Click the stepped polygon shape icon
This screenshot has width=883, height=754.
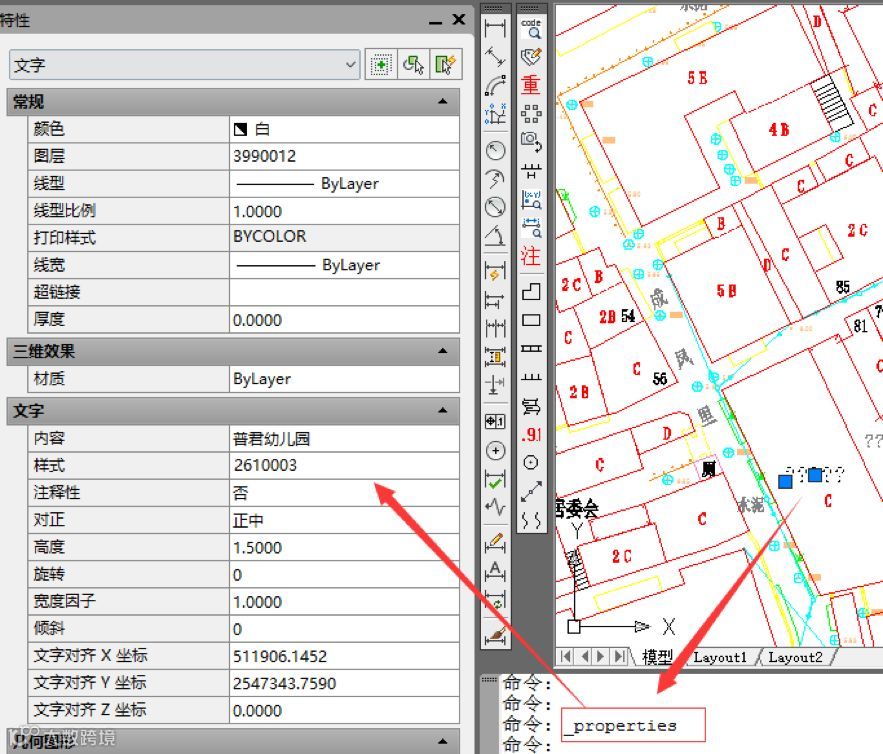click(531, 292)
